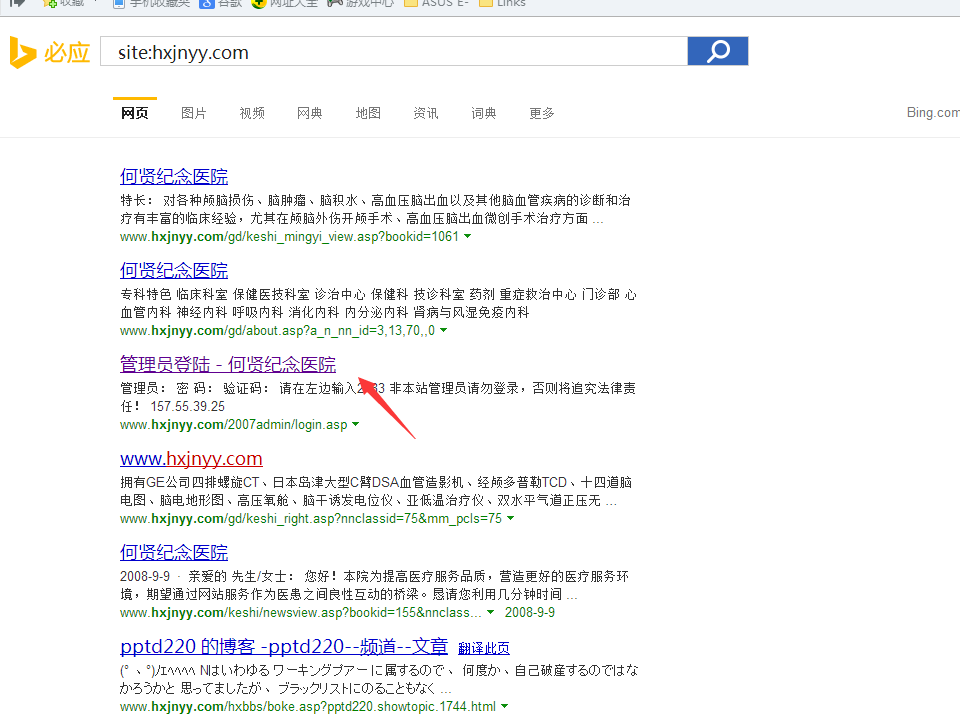Open the 词典 tab
The height and width of the screenshot is (727, 960).
pos(483,113)
